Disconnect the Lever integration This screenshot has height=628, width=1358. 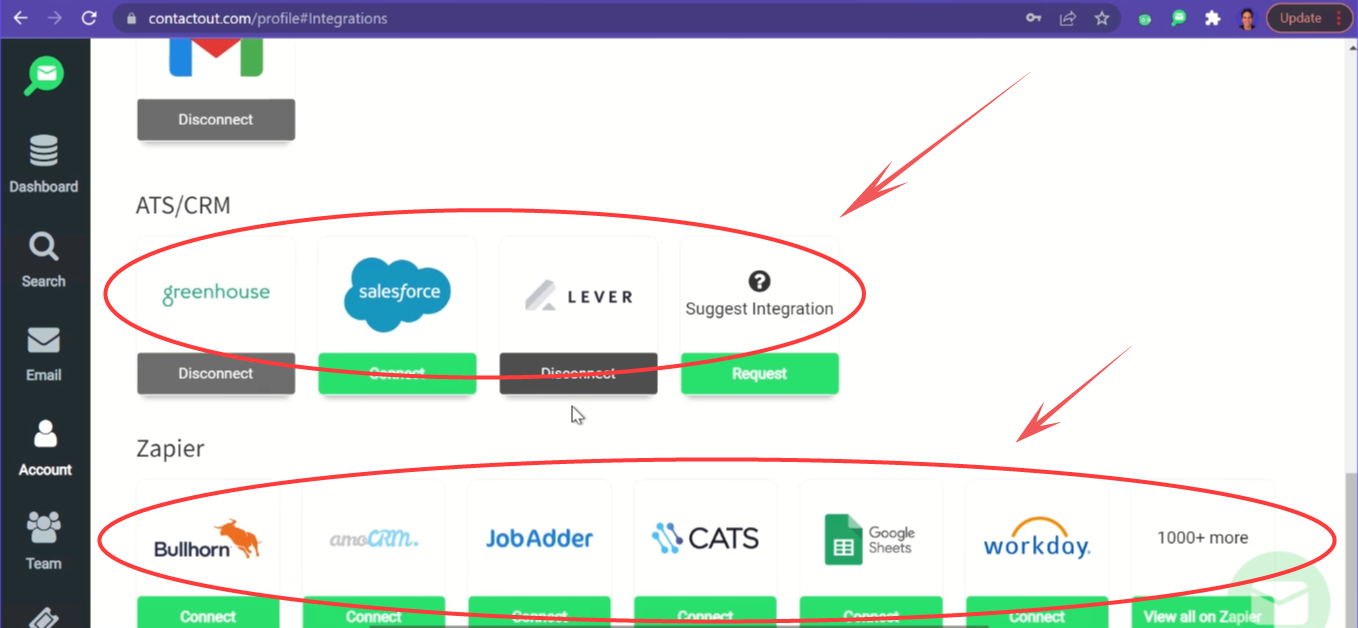pos(579,373)
